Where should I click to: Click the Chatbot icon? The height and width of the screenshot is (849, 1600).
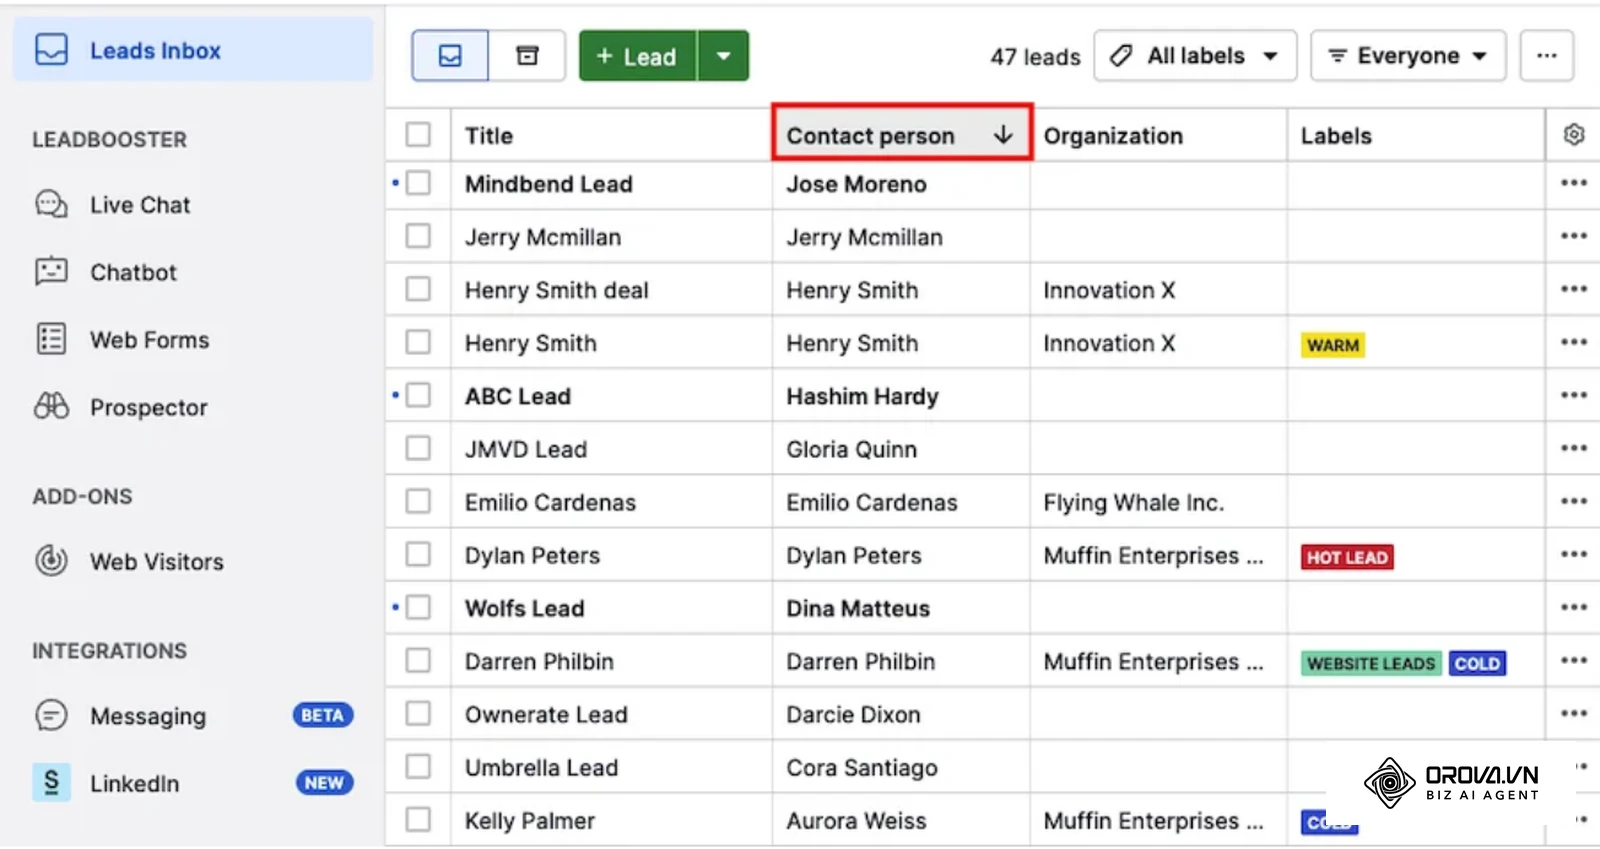tap(51, 271)
